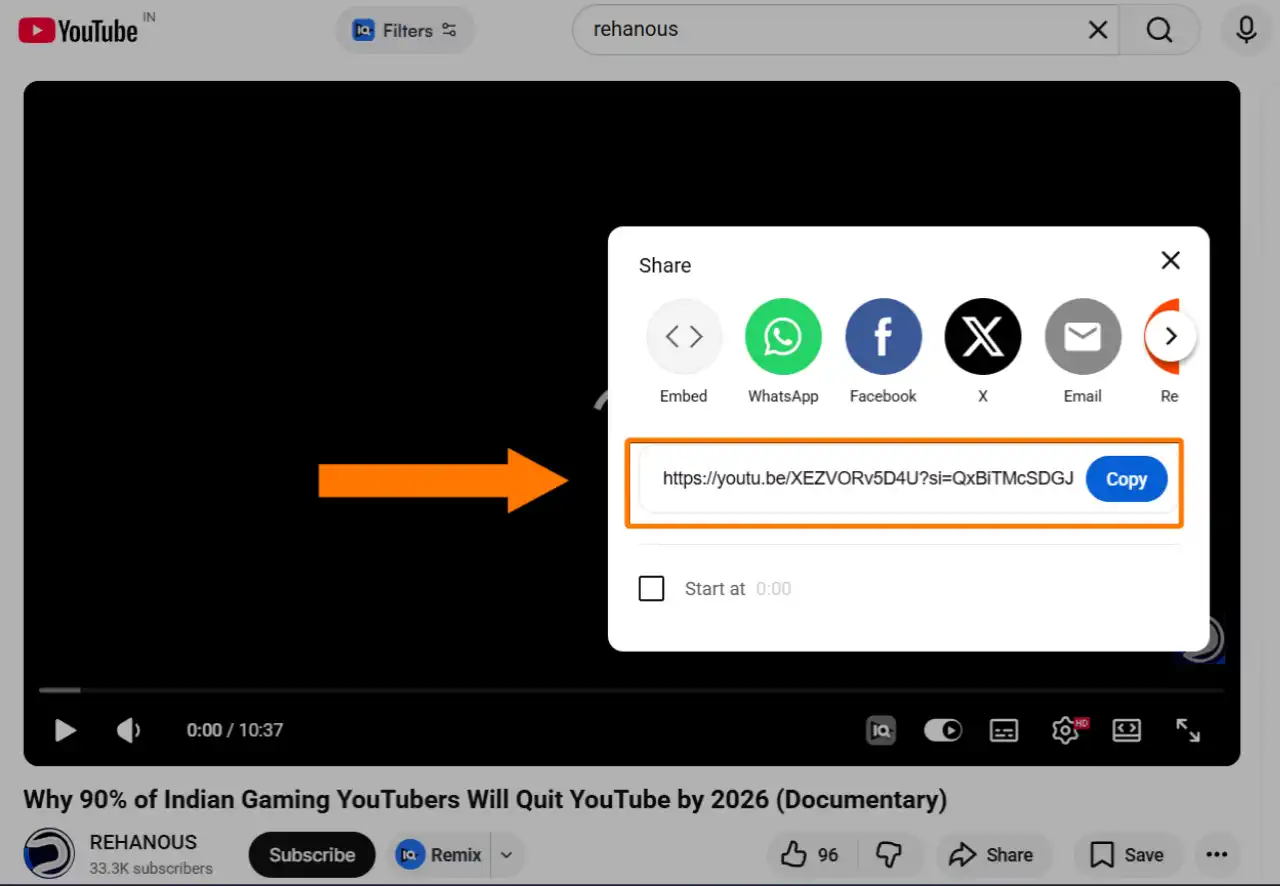This screenshot has height=886, width=1280.
Task: Toggle autoplay in the player bar
Action: tap(942, 730)
